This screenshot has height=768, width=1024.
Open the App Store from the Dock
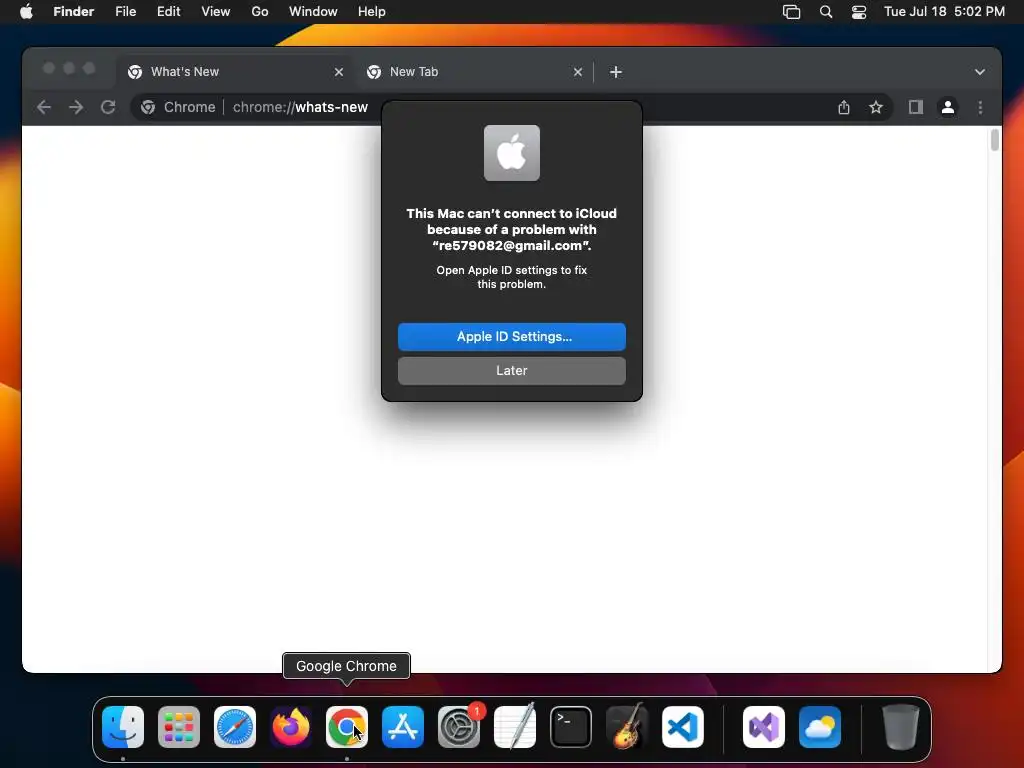pyautogui.click(x=403, y=727)
